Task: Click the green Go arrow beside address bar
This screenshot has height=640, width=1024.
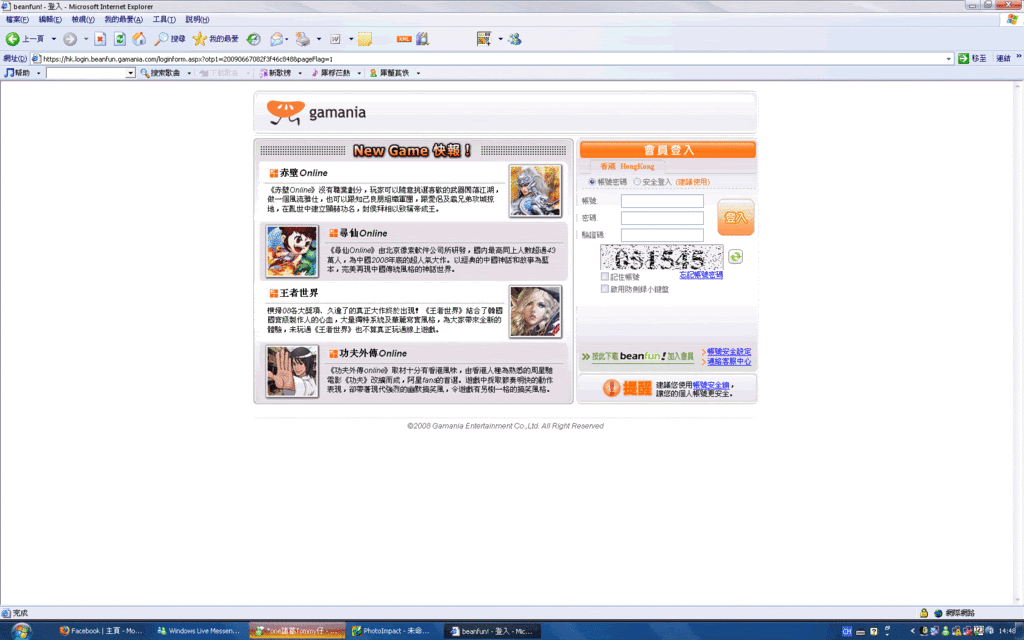Action: 963,59
